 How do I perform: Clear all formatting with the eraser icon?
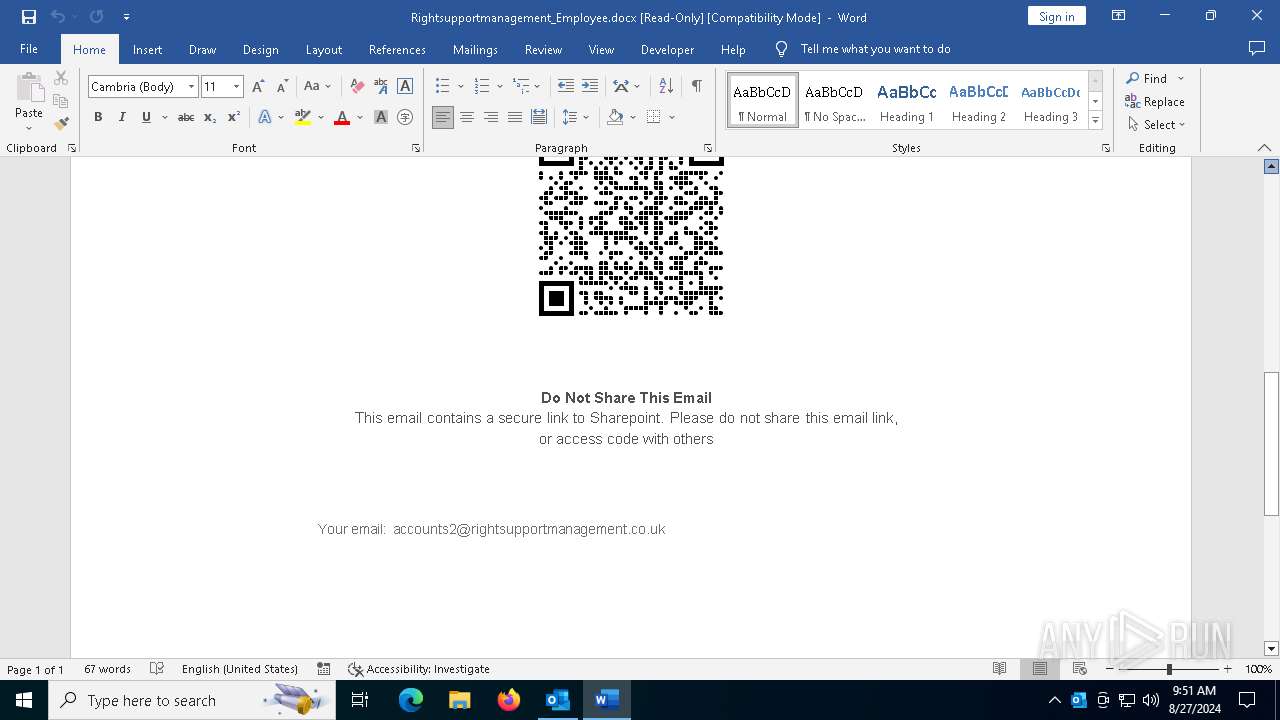coord(357,86)
